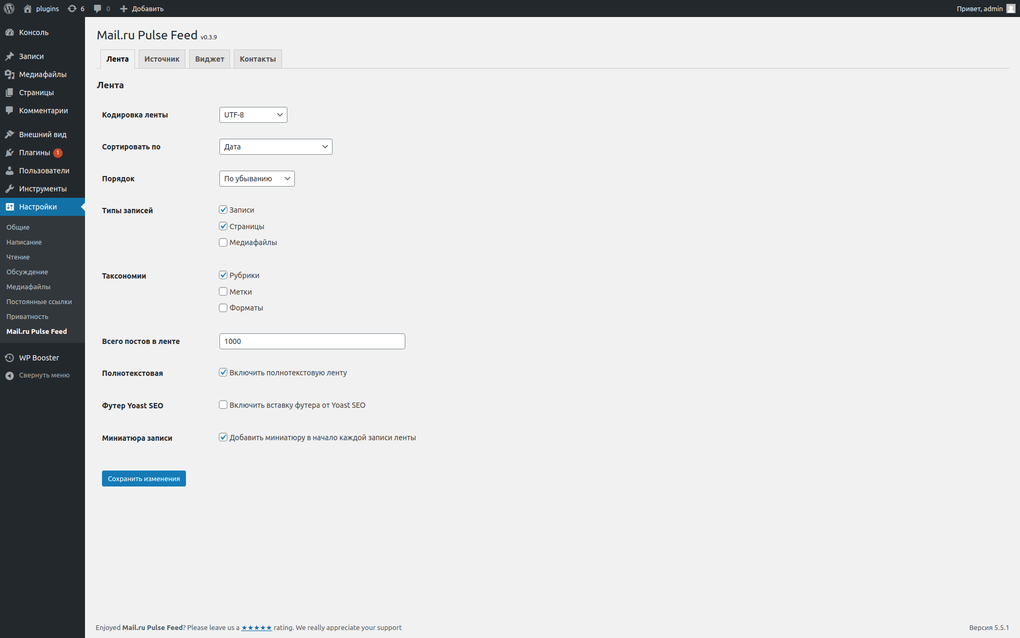The height and width of the screenshot is (638, 1020).
Task: Click the WP Booster icon
Action: [x=10, y=358]
